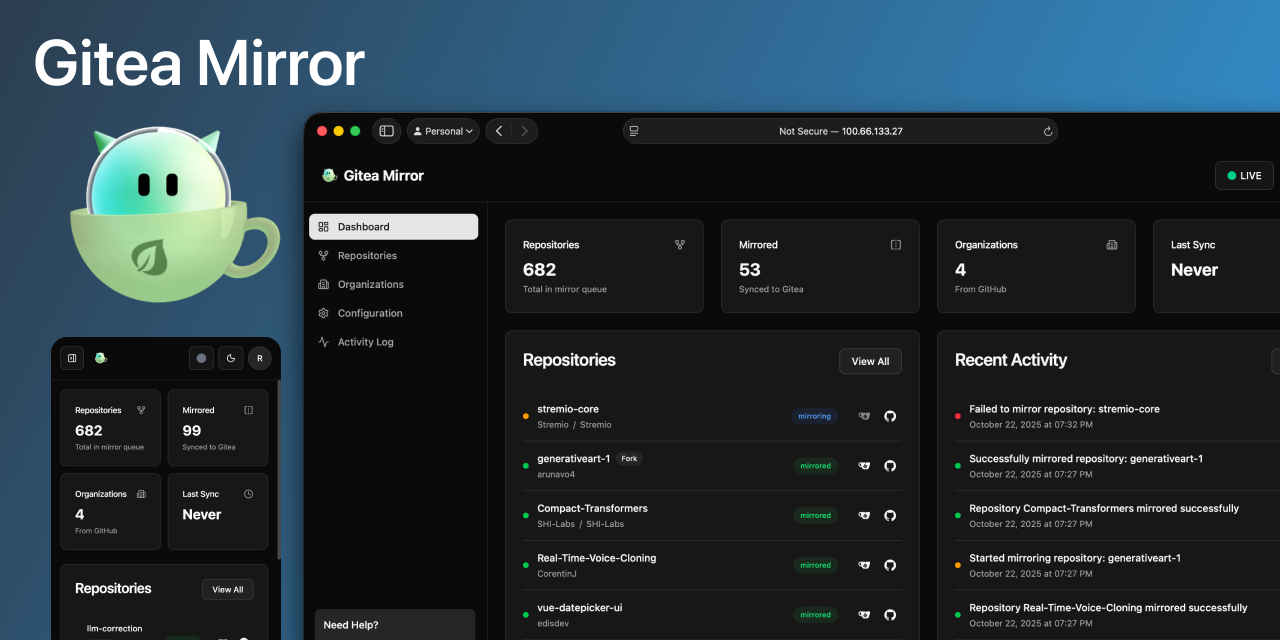Toggle Safari sidebar panel button
The width and height of the screenshot is (1280, 640).
(386, 131)
